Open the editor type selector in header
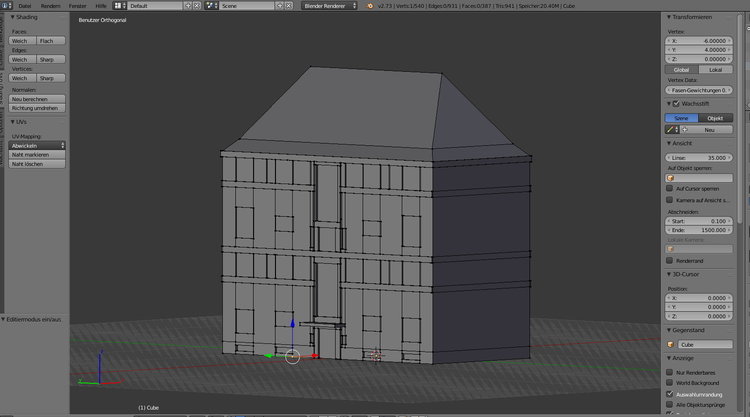The image size is (750, 417). (x=7, y=6)
